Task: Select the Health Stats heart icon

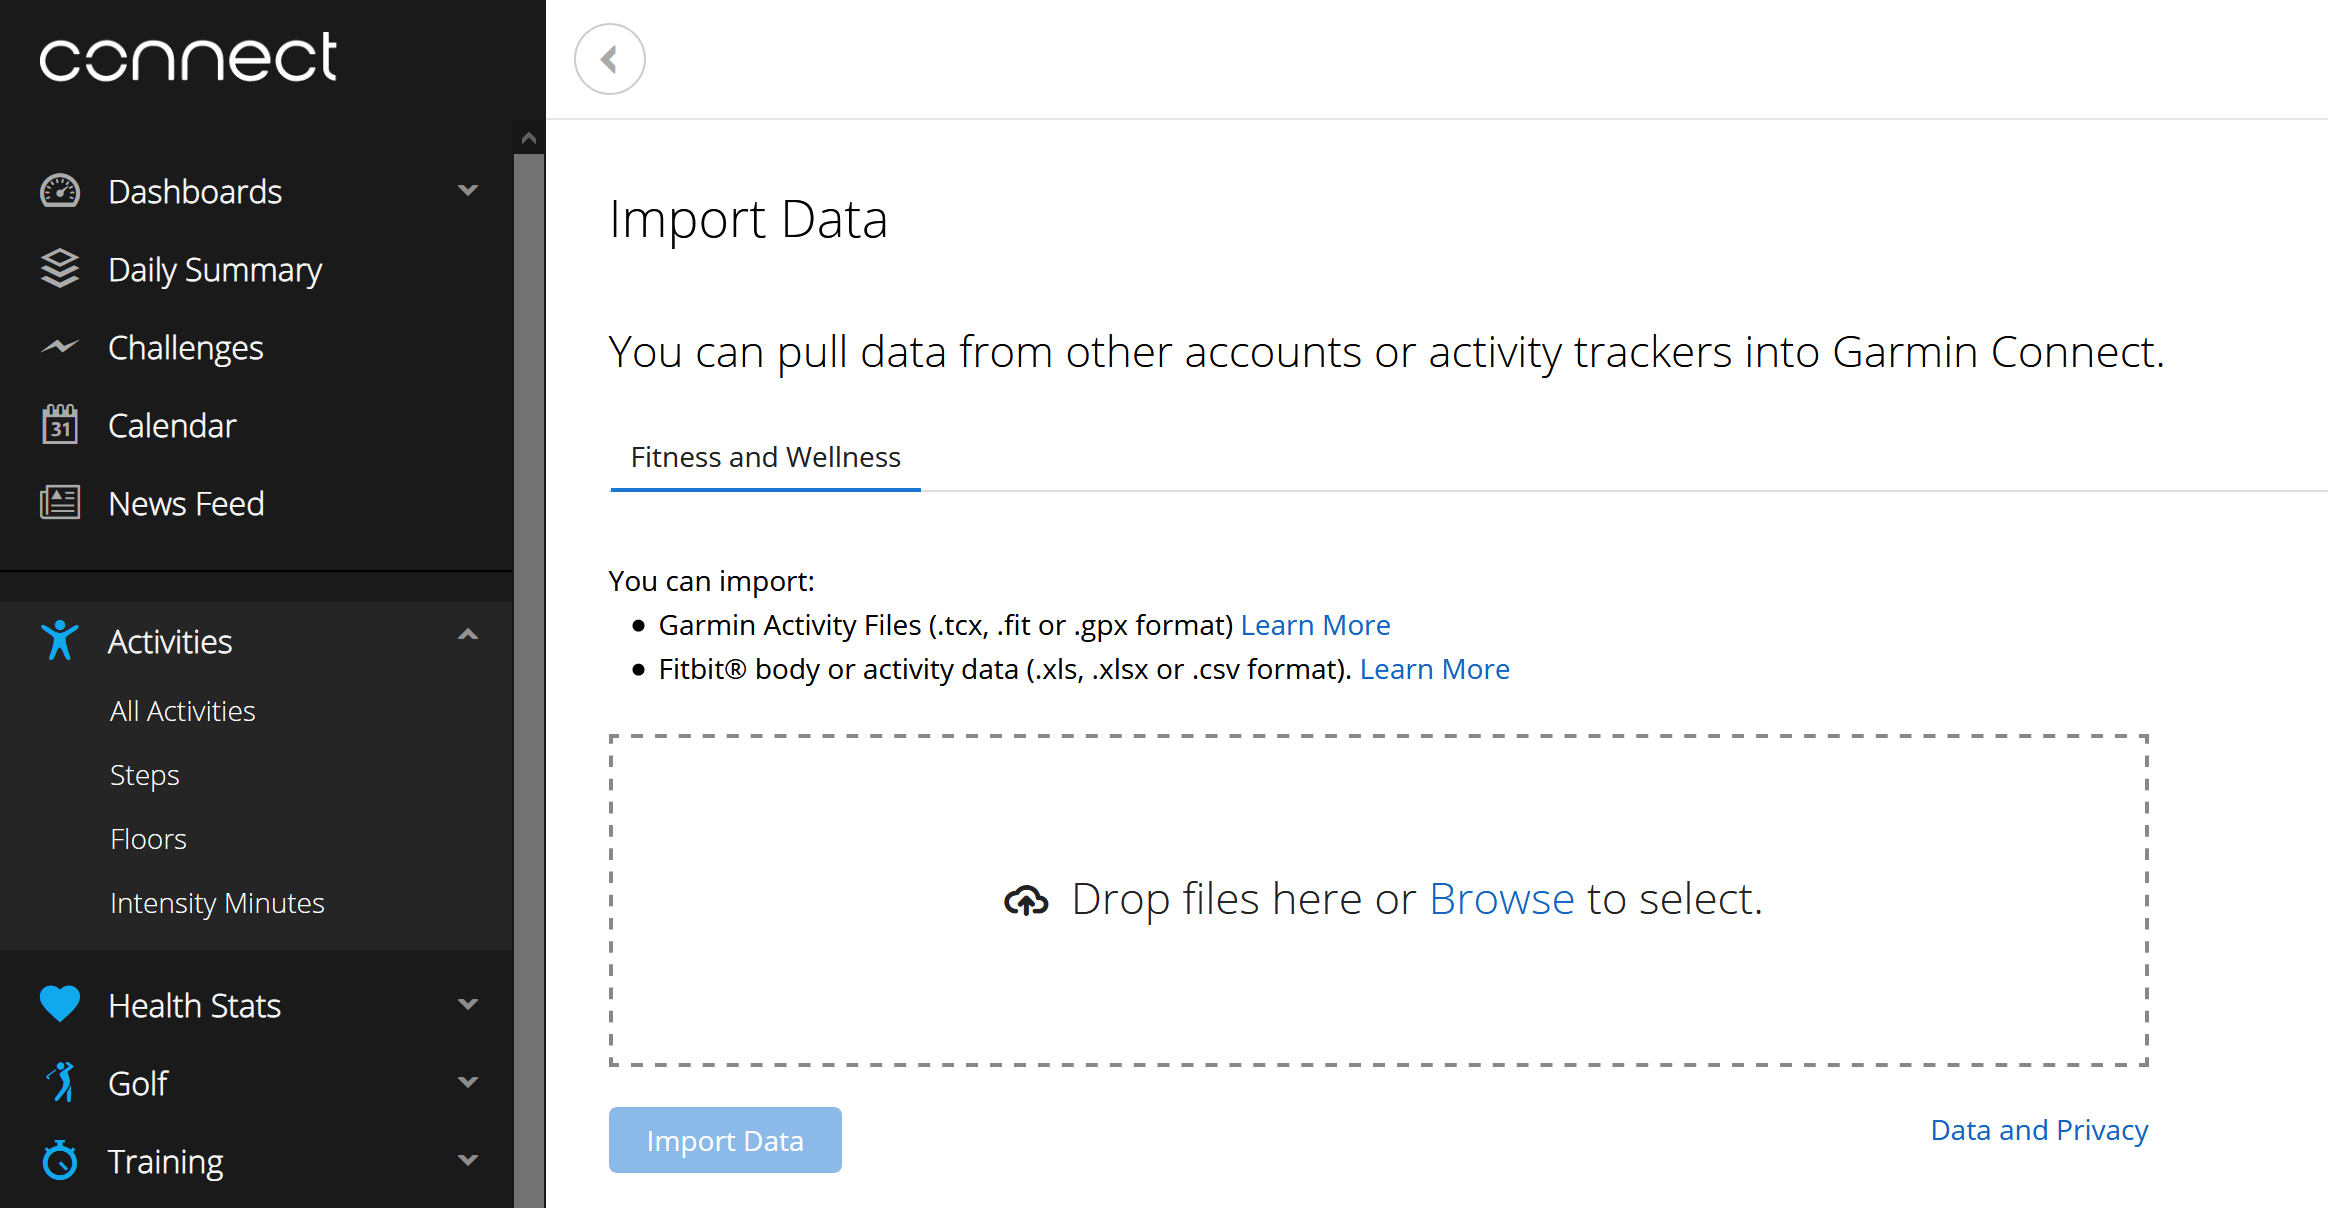Action: (60, 1004)
